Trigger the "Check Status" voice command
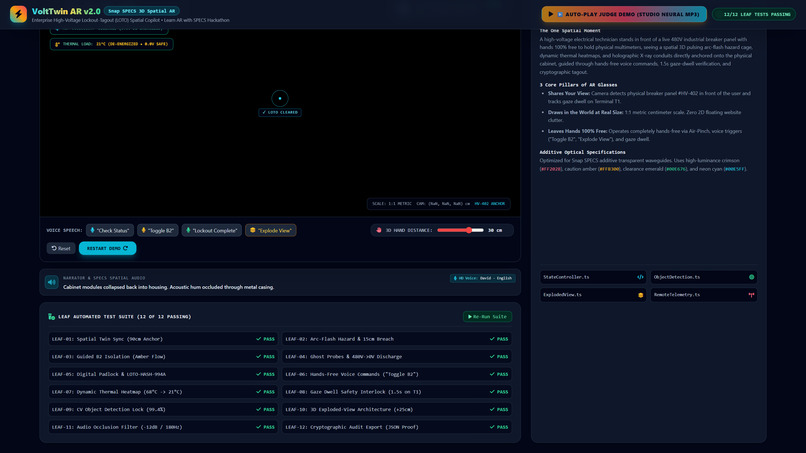This screenshot has height=453, width=806. click(110, 230)
